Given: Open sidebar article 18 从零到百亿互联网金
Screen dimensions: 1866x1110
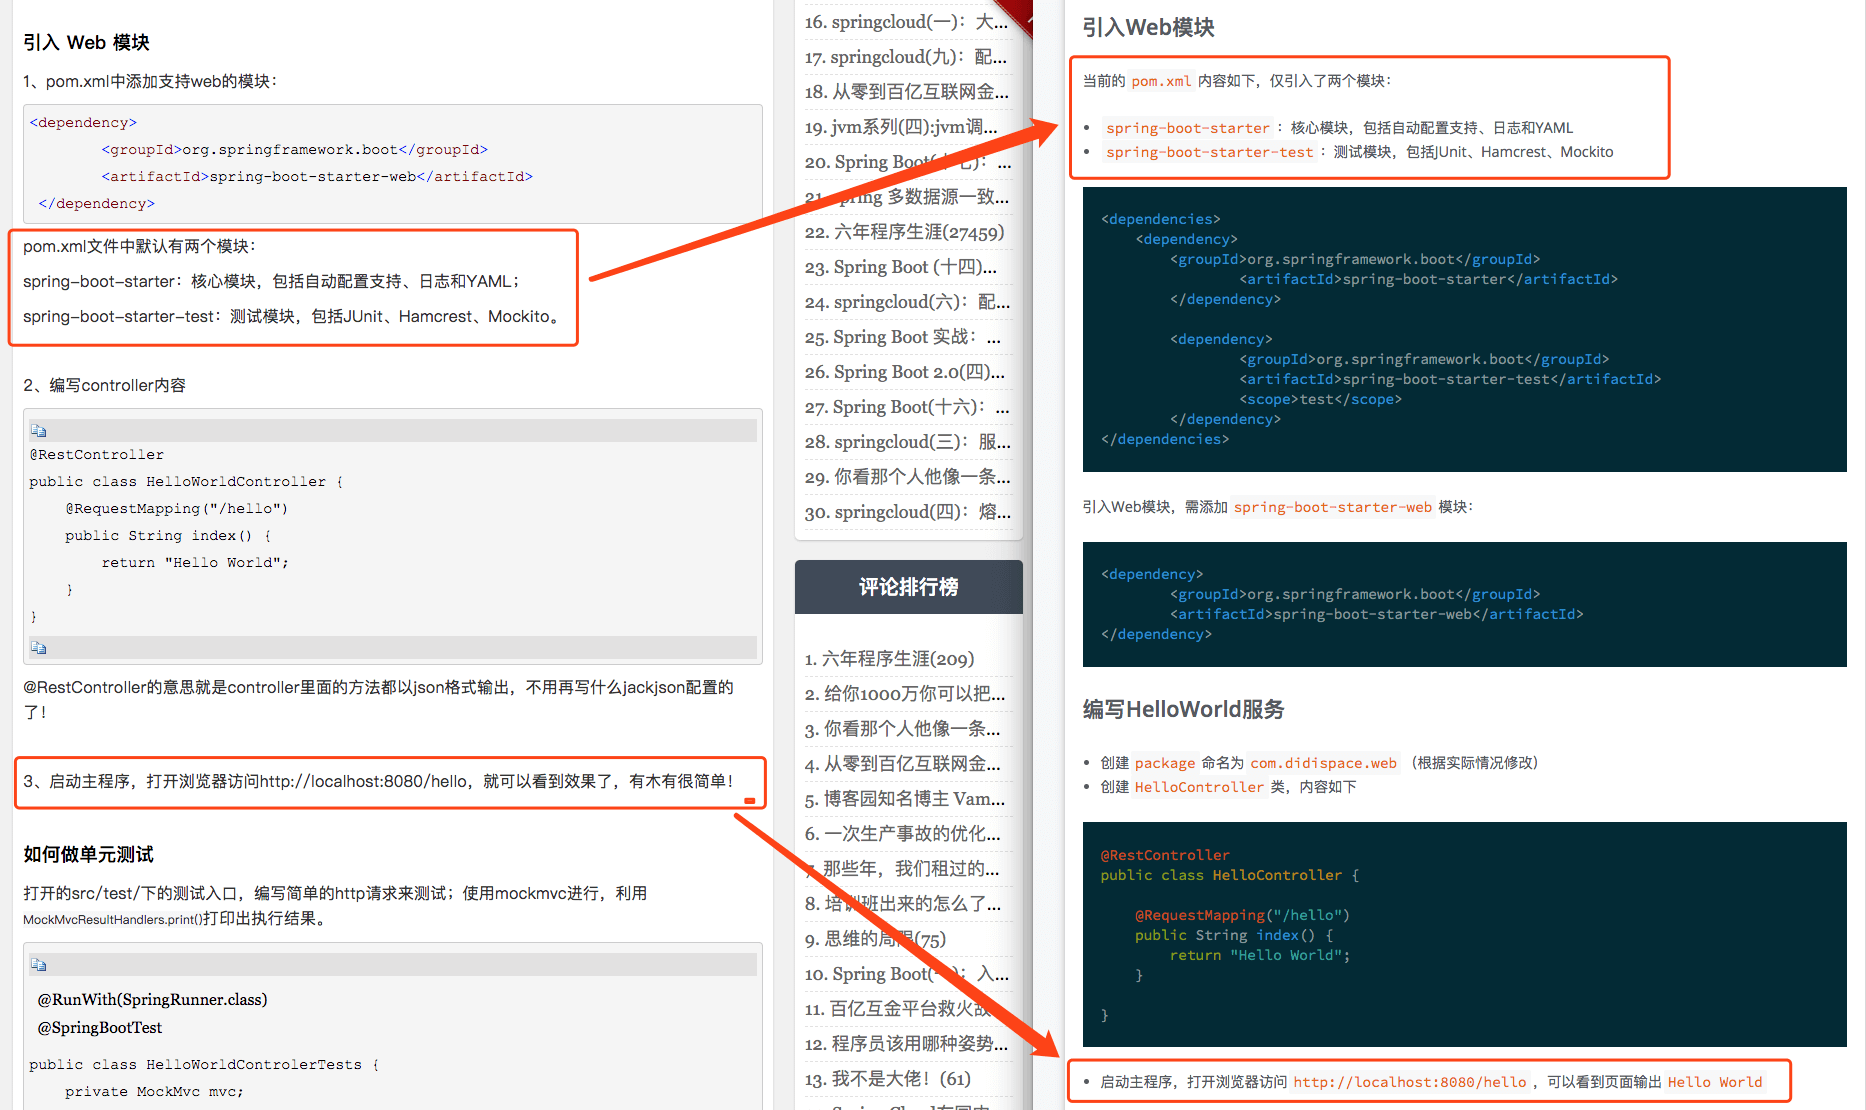Looking at the screenshot, I should (906, 92).
